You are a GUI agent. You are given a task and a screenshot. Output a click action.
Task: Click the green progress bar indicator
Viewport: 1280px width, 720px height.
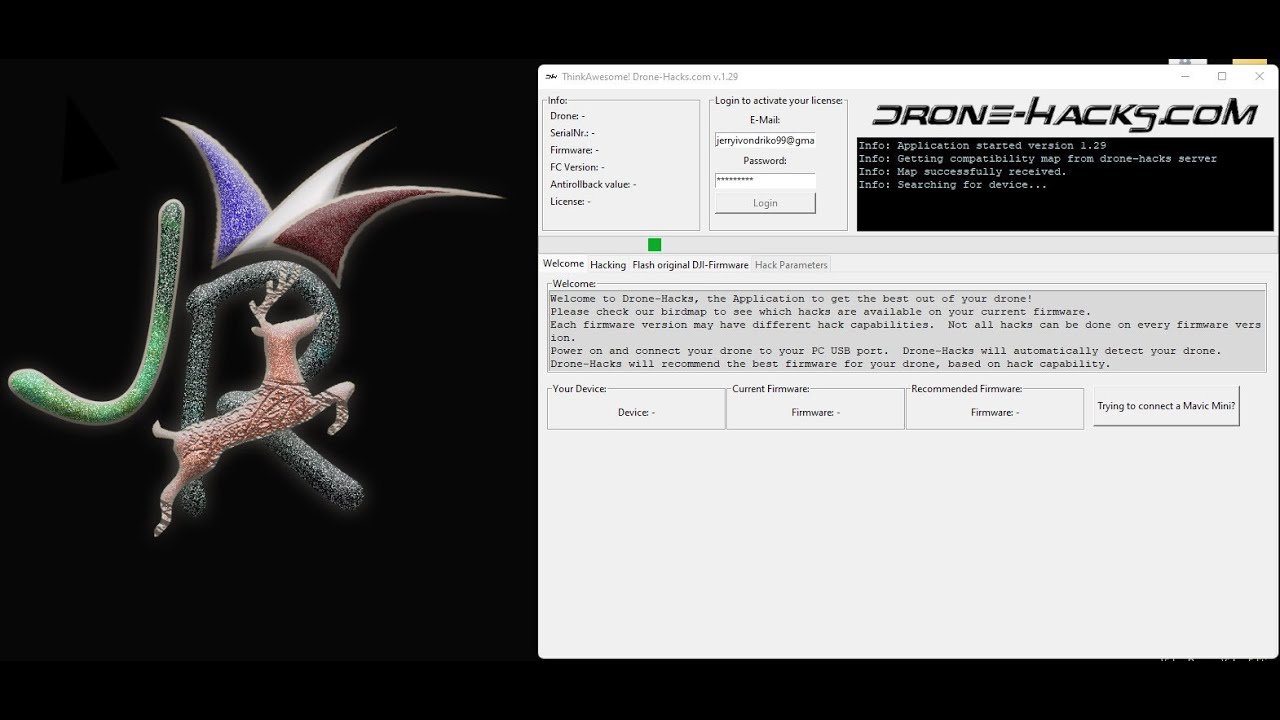(x=654, y=245)
